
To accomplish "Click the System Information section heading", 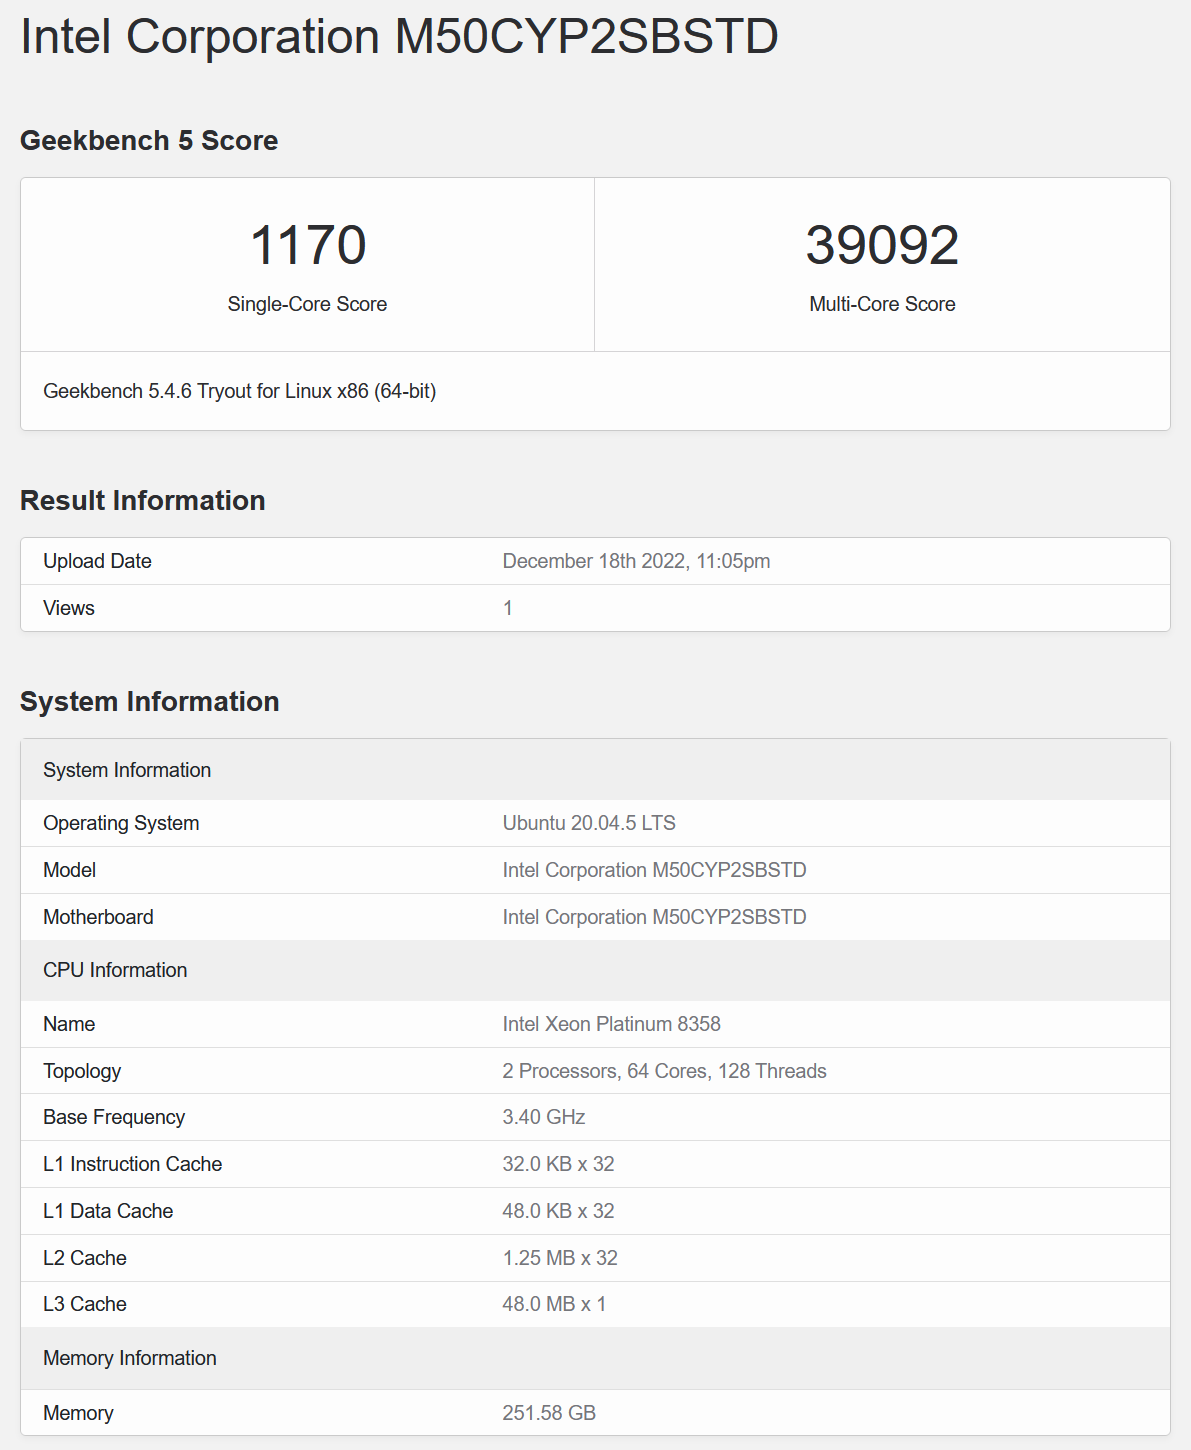I will 151,701.
